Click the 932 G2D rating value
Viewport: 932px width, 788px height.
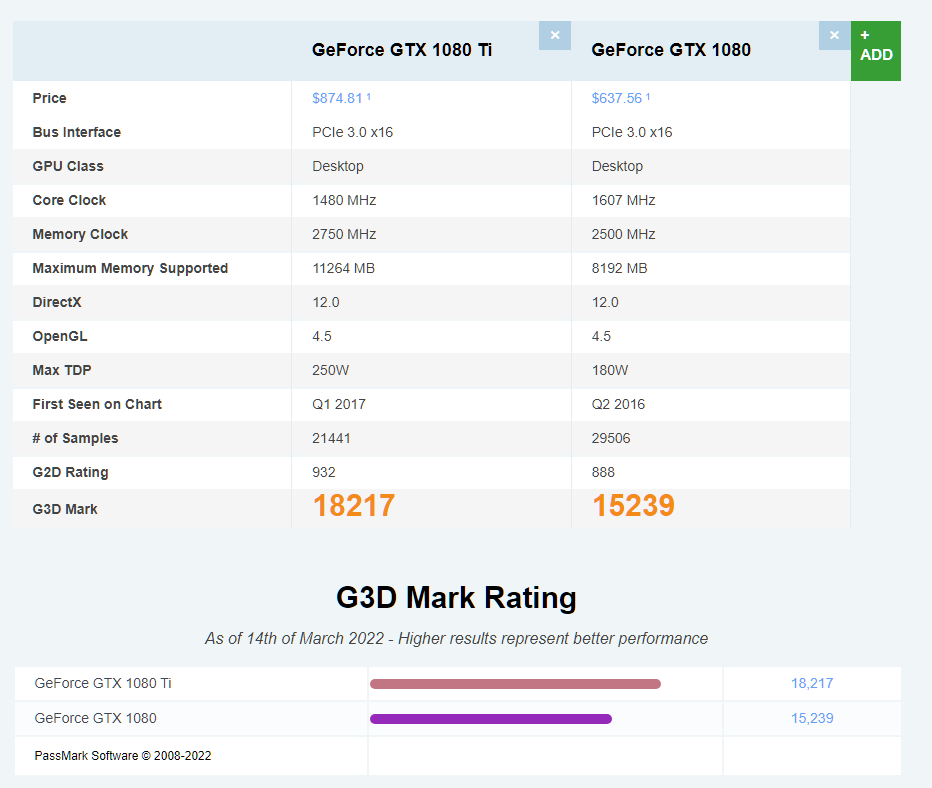[x=324, y=472]
